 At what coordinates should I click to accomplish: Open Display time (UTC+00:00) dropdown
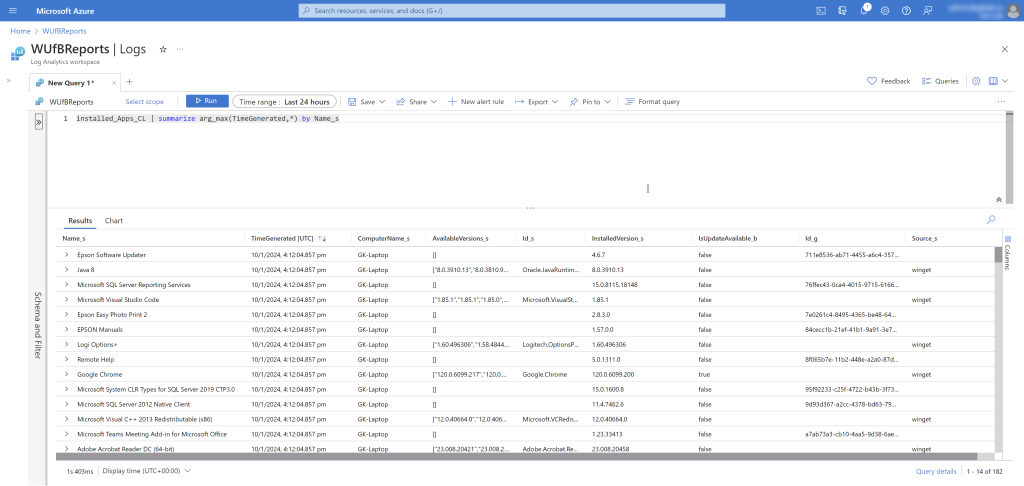(146, 470)
